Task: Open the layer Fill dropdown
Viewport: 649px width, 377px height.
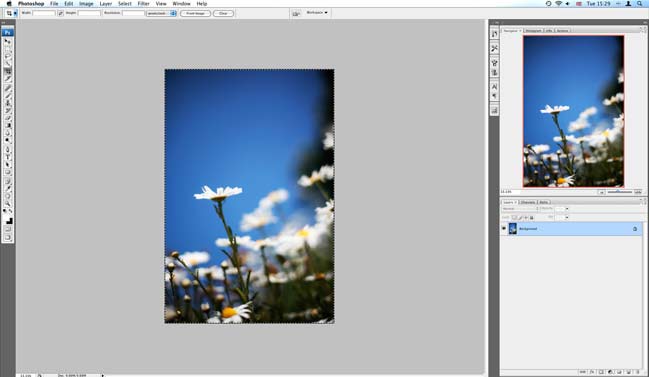Action: point(567,217)
